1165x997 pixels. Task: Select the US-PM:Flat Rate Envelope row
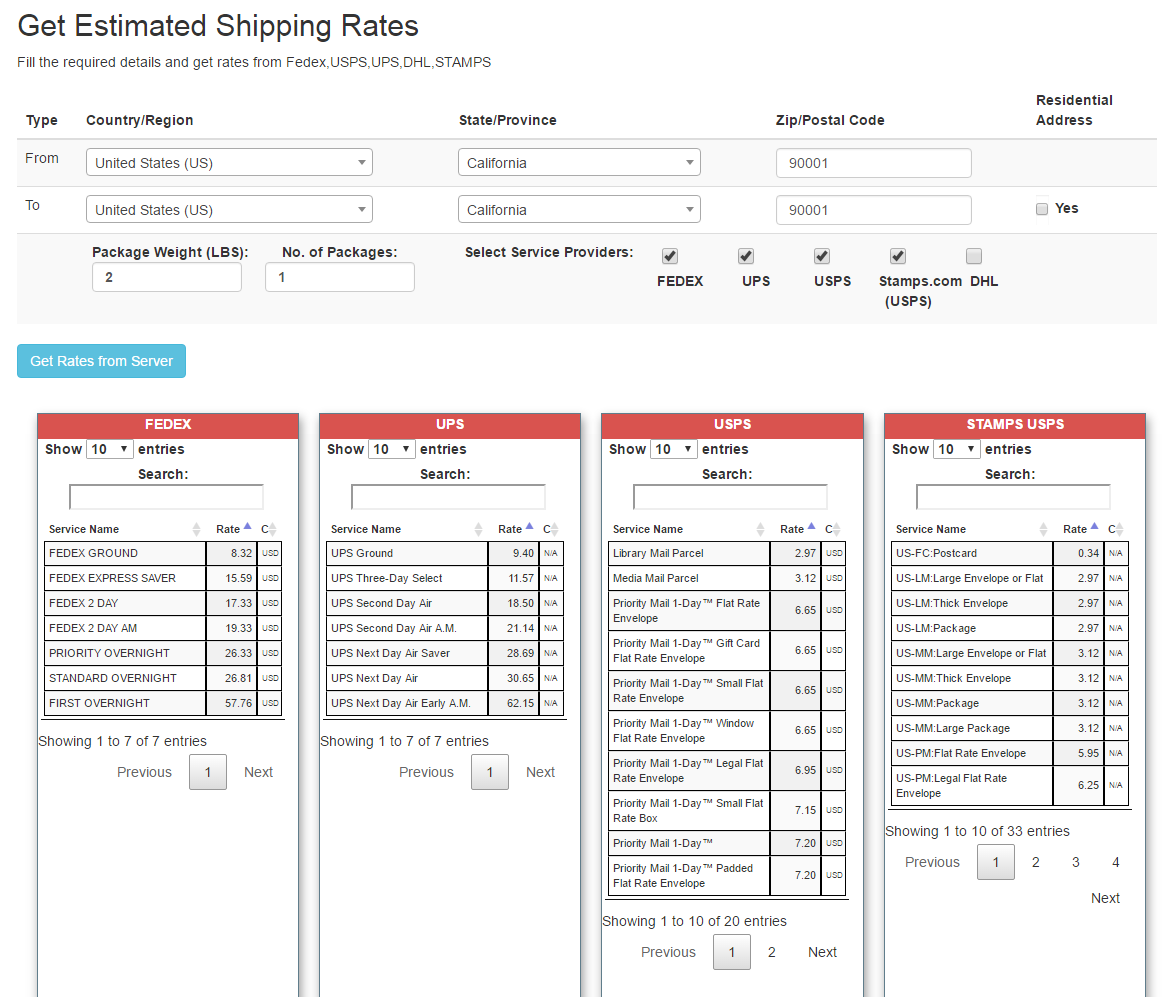click(1010, 753)
